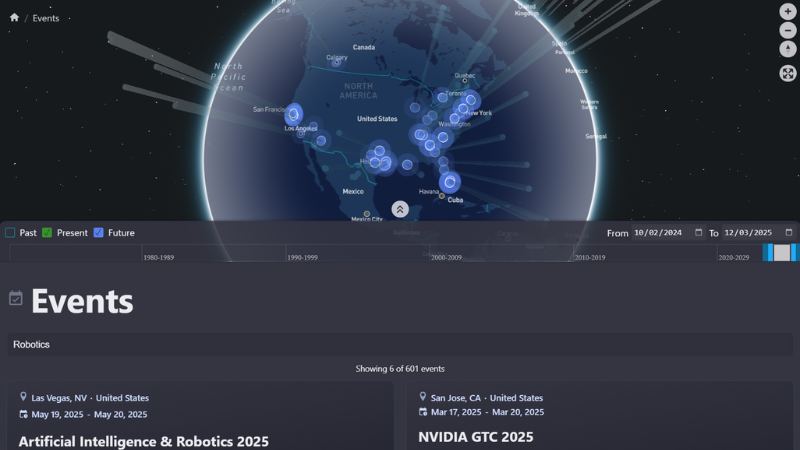The image size is (800, 450).
Task: Zoom in on the globe map
Action: coord(788,11)
